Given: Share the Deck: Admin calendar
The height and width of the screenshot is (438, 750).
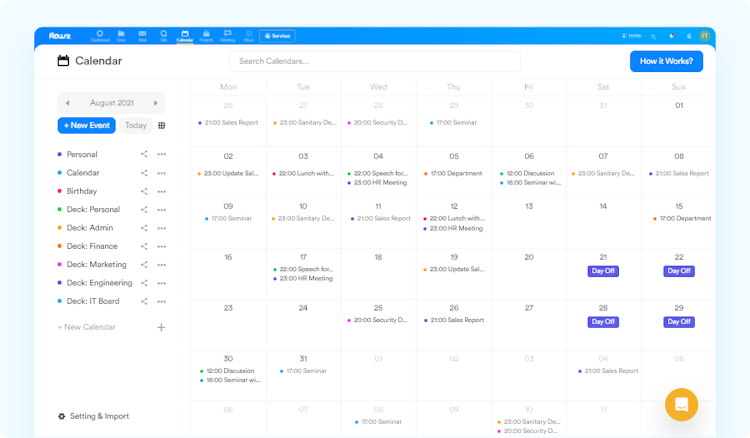Looking at the screenshot, I should 144,228.
